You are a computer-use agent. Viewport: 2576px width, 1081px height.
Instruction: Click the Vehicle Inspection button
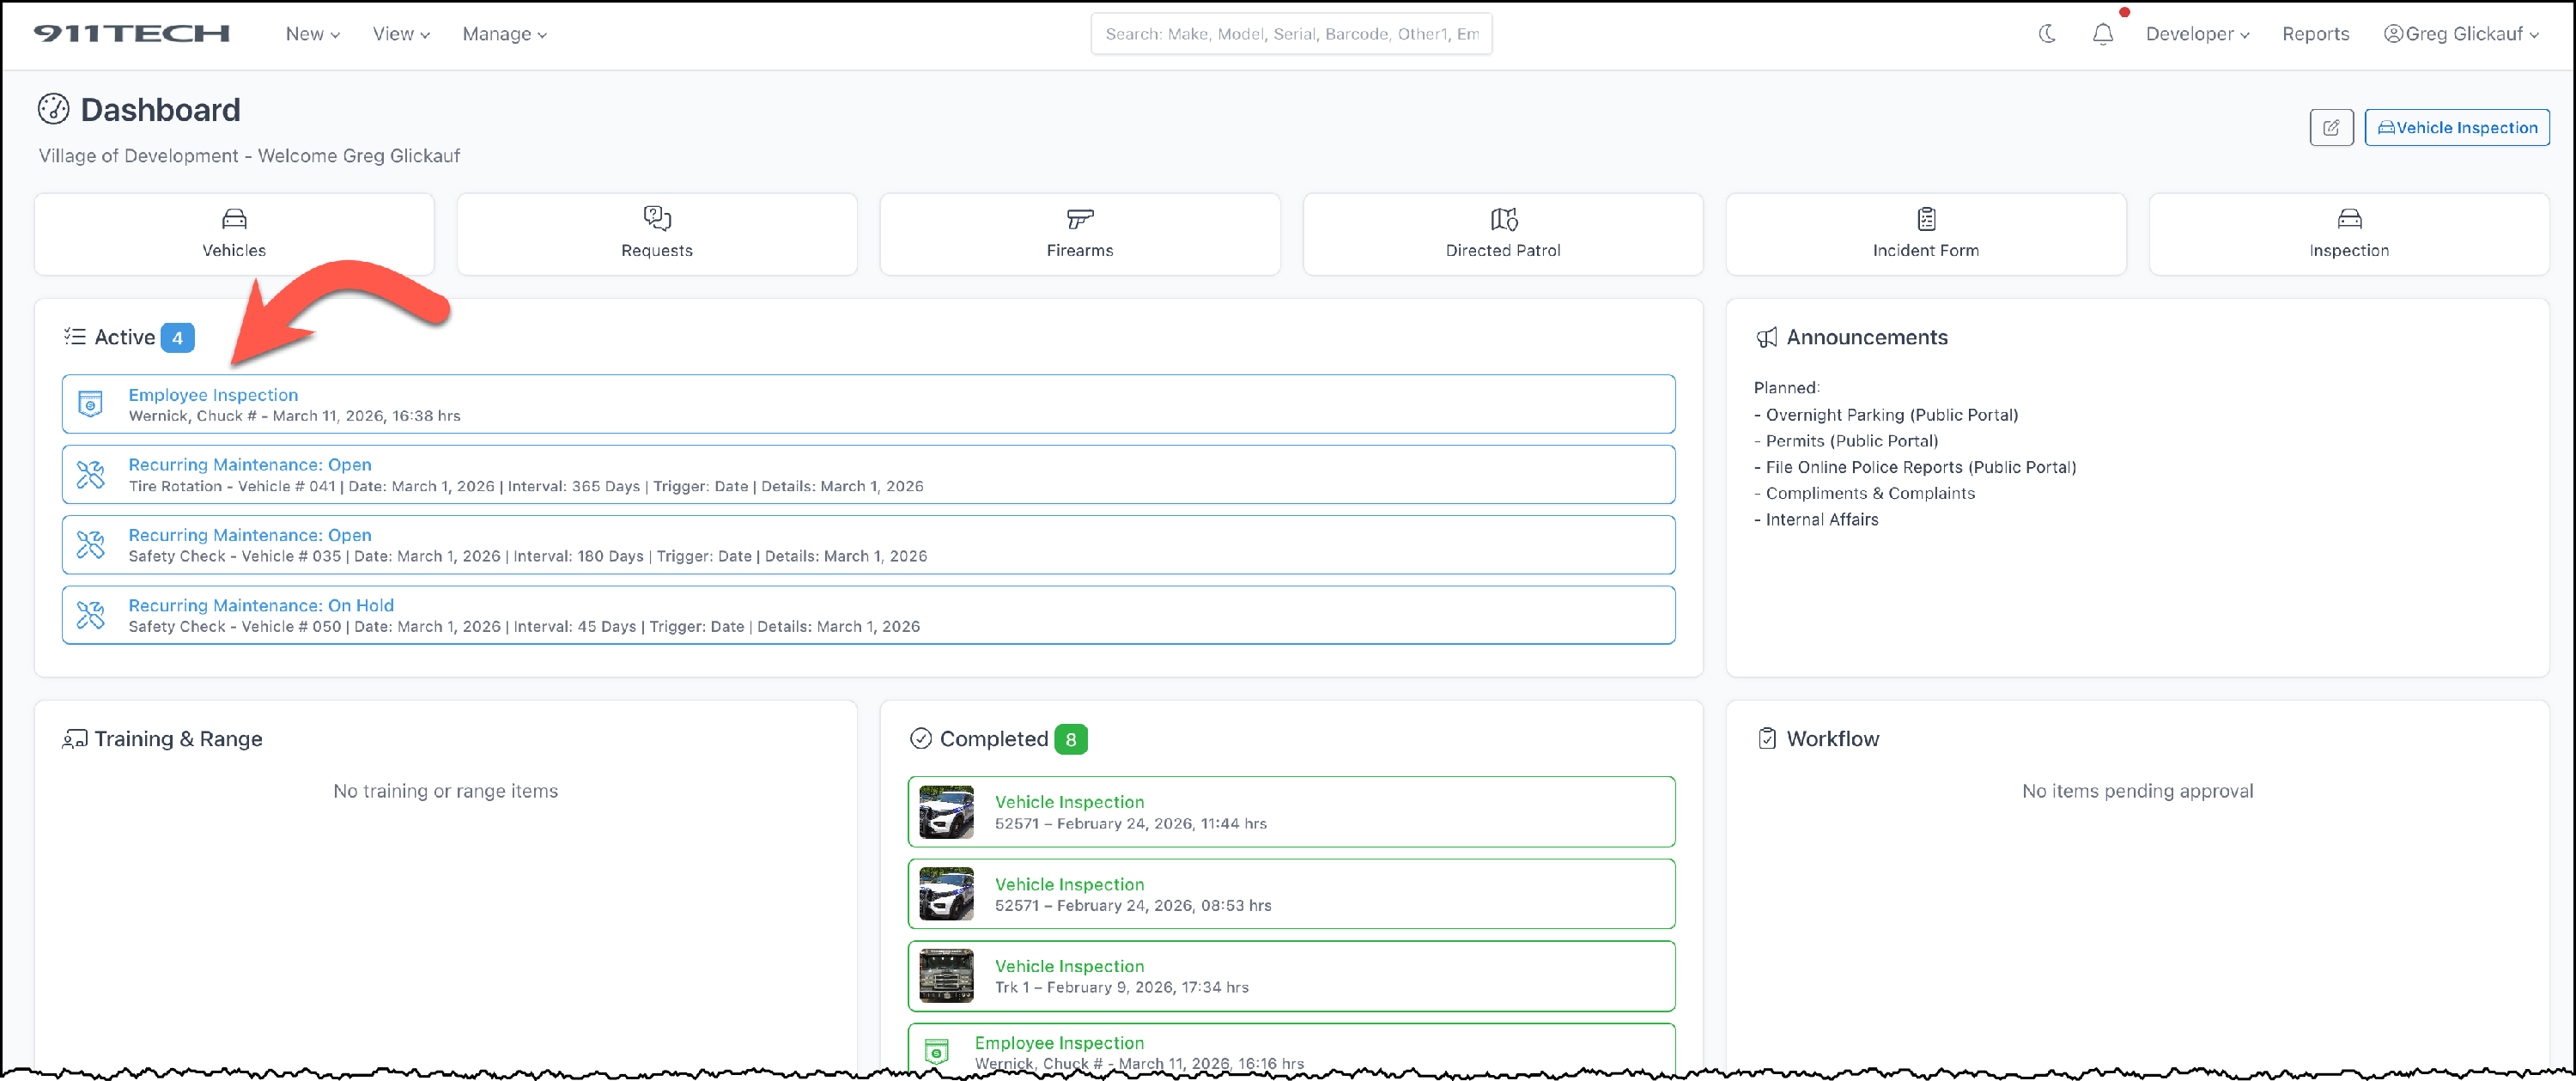[x=2456, y=128]
